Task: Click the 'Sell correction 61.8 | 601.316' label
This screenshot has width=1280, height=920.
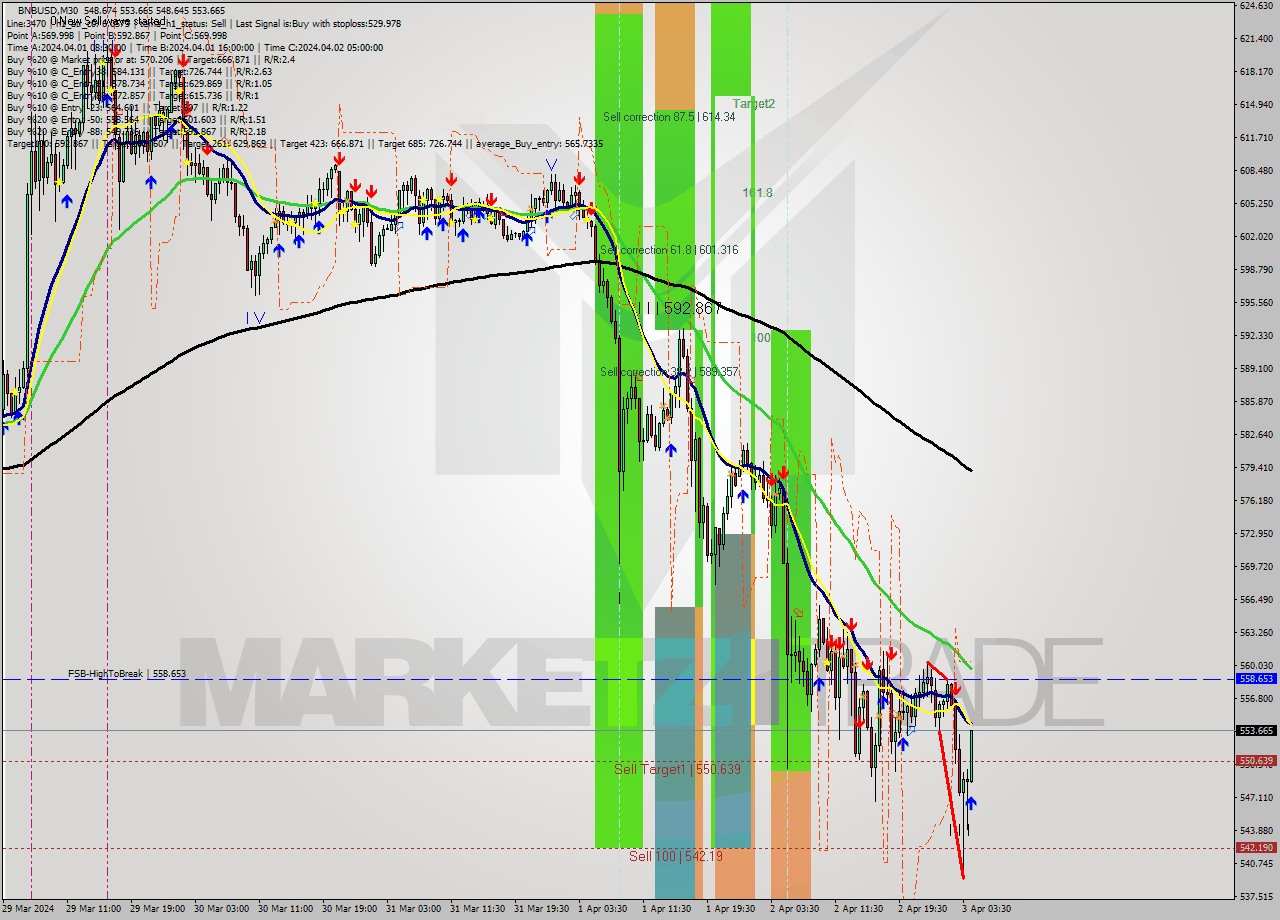Action: 669,250
